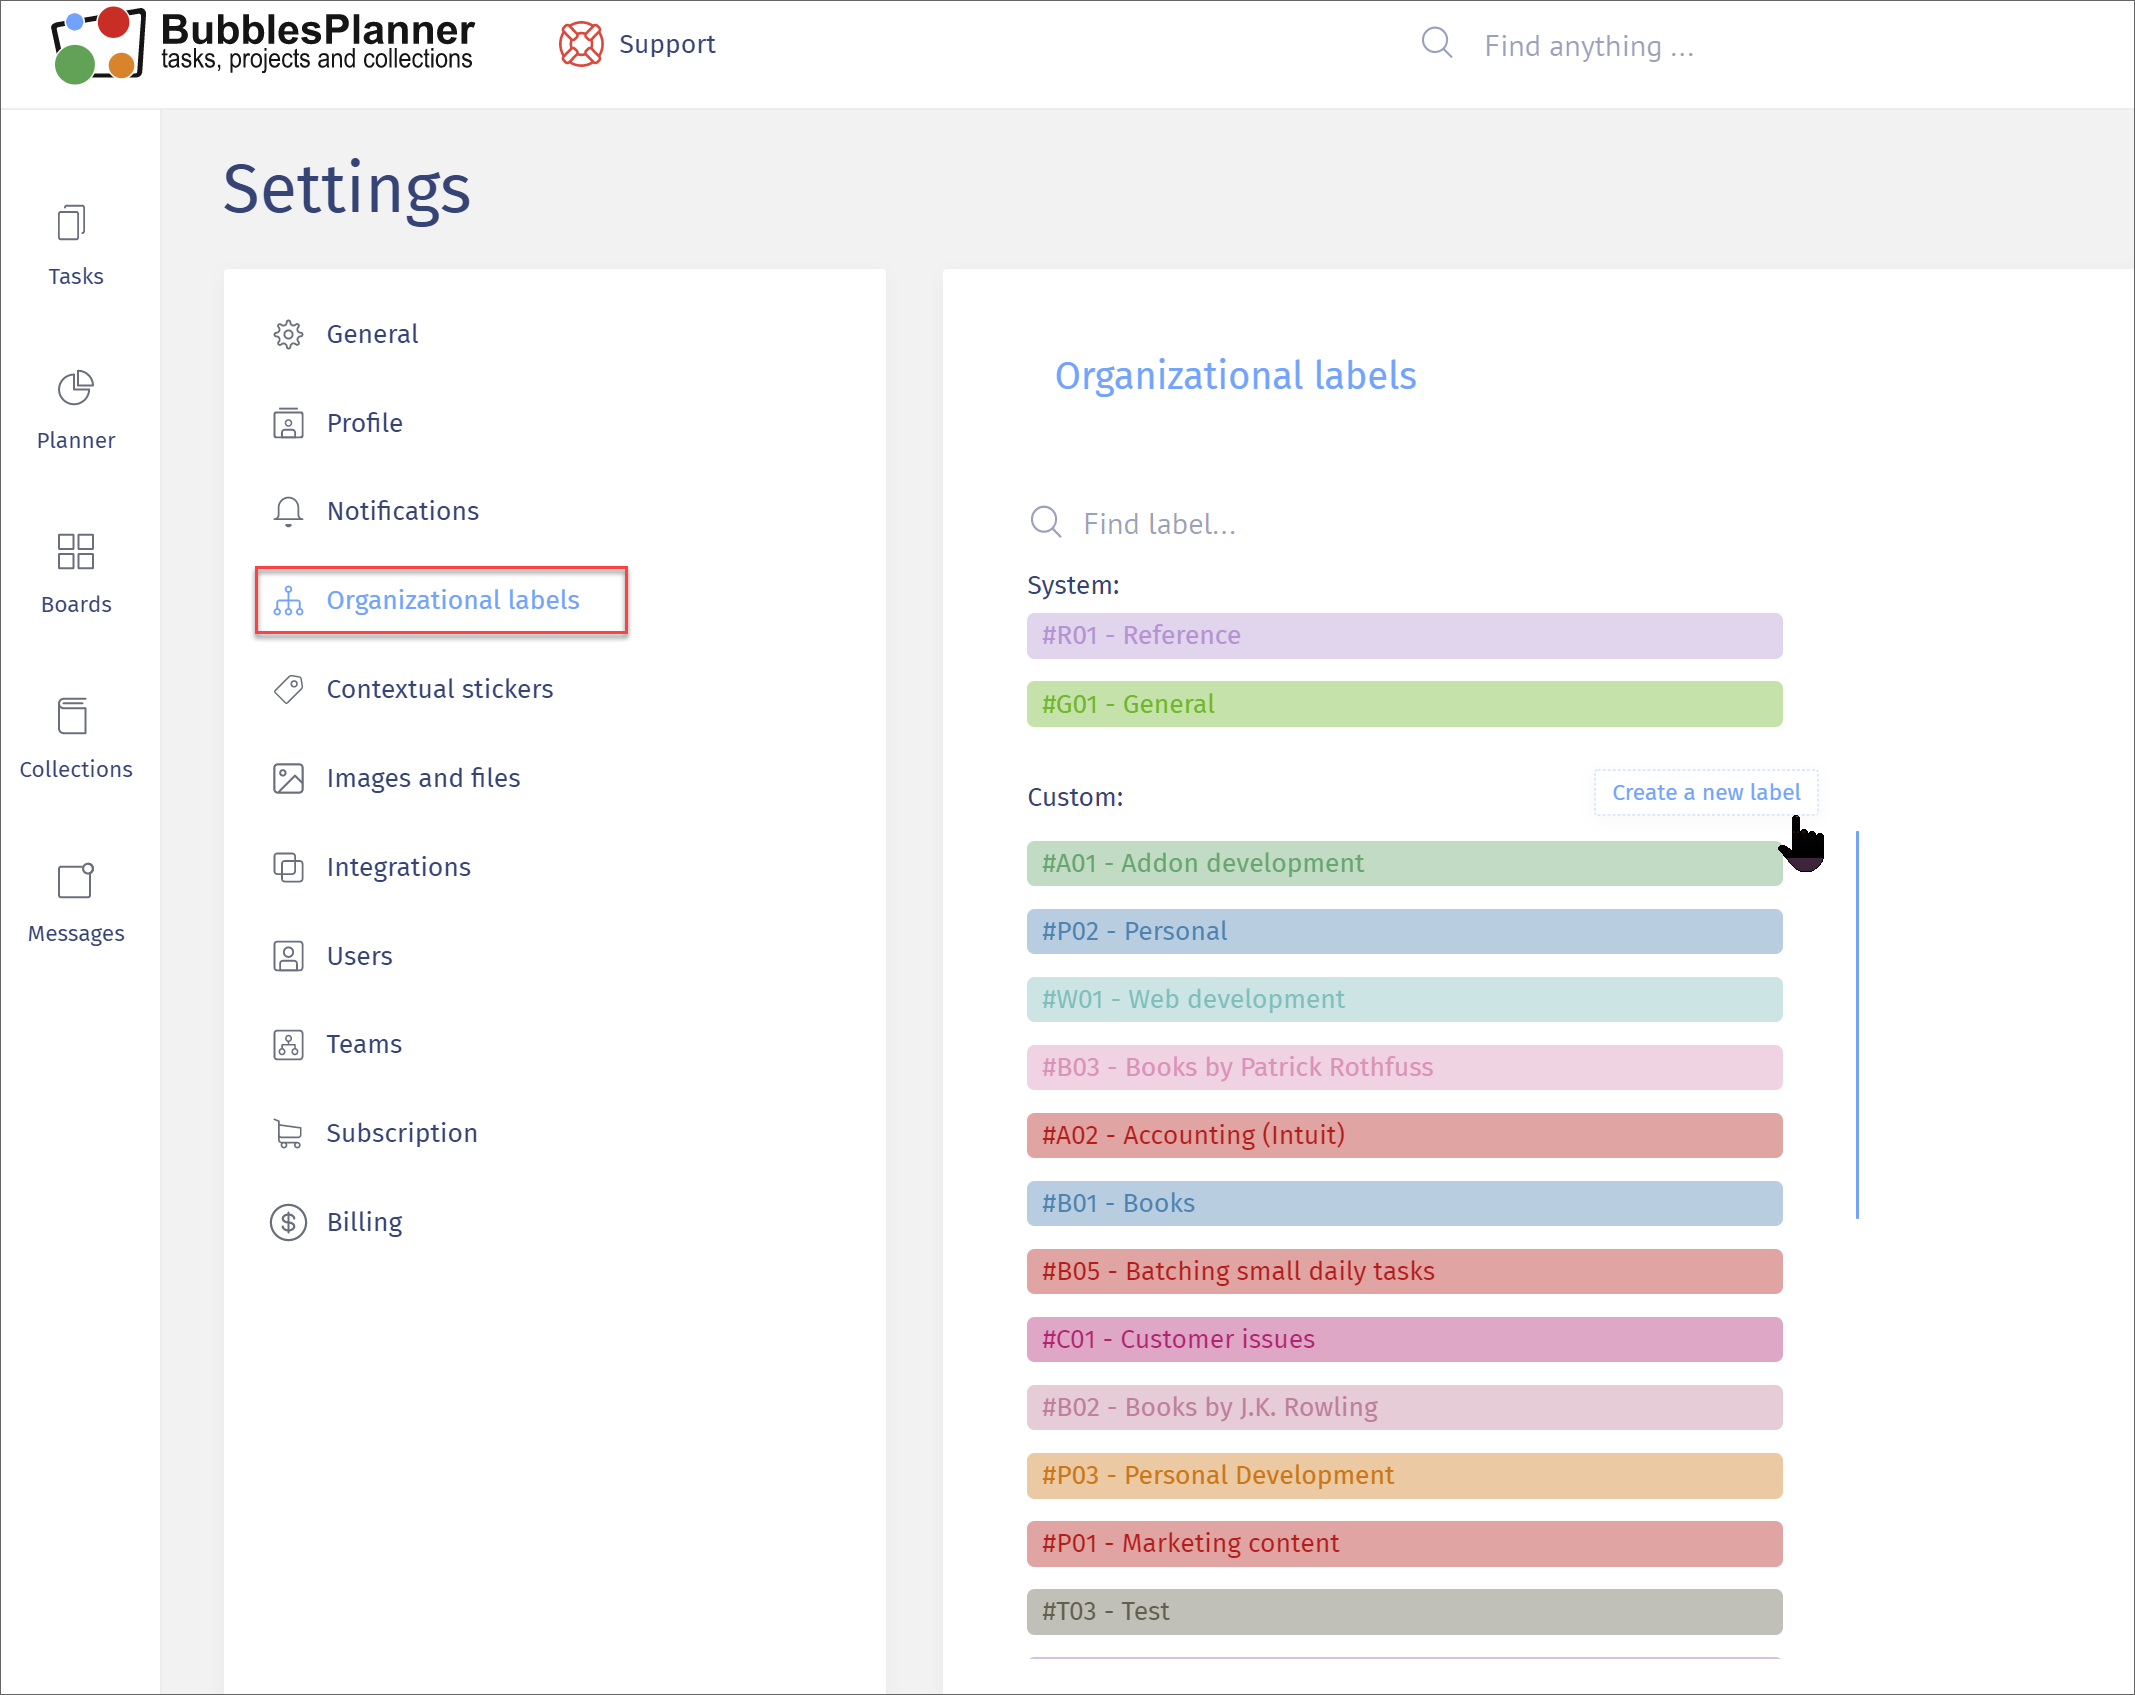Image resolution: width=2135 pixels, height=1695 pixels.
Task: Open the BubblesPlanner logo home
Action: click(263, 45)
